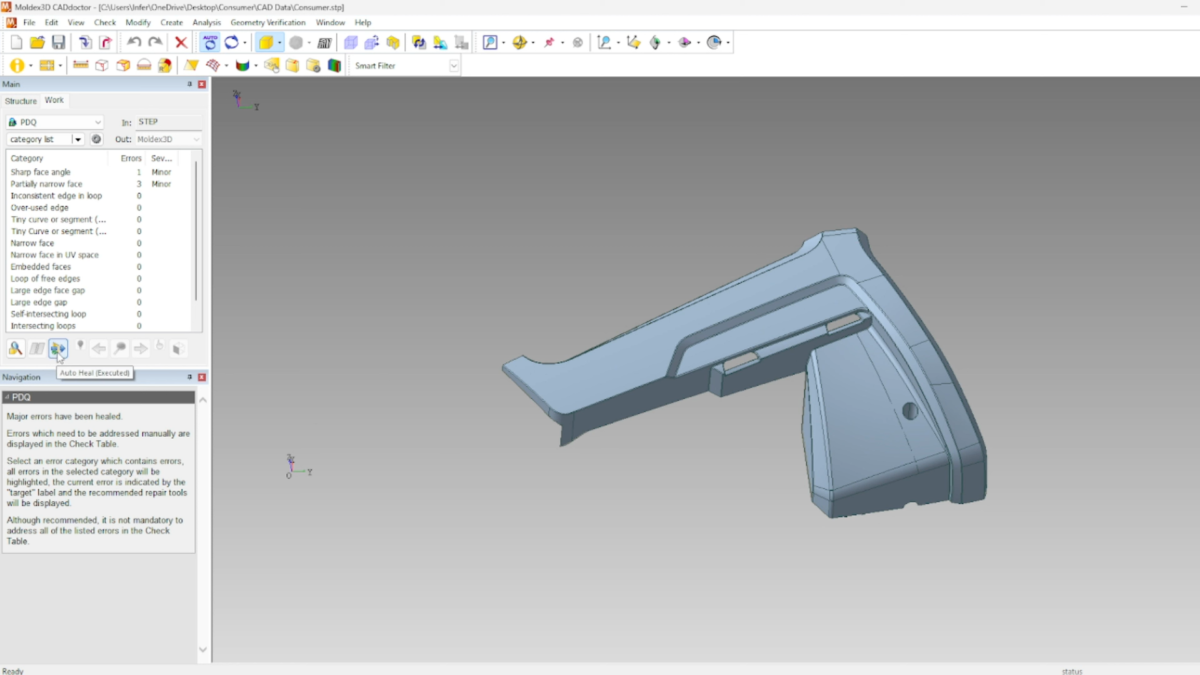This screenshot has height=675, width=1200.
Task: Expand arrow beside the info circle icon
Action: click(30, 65)
